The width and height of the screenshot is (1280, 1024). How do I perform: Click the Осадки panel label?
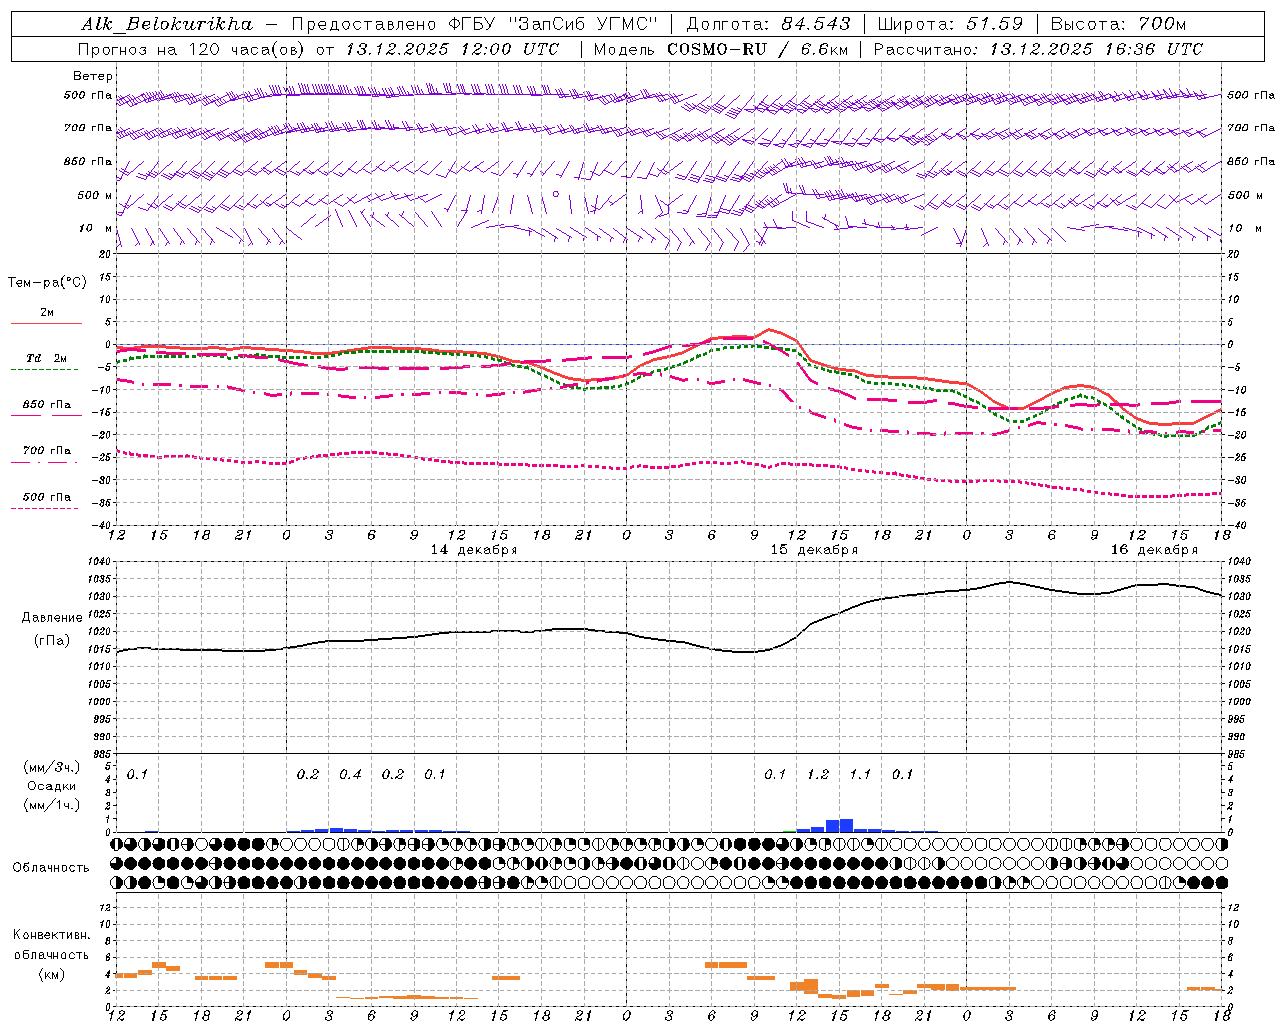[51, 786]
